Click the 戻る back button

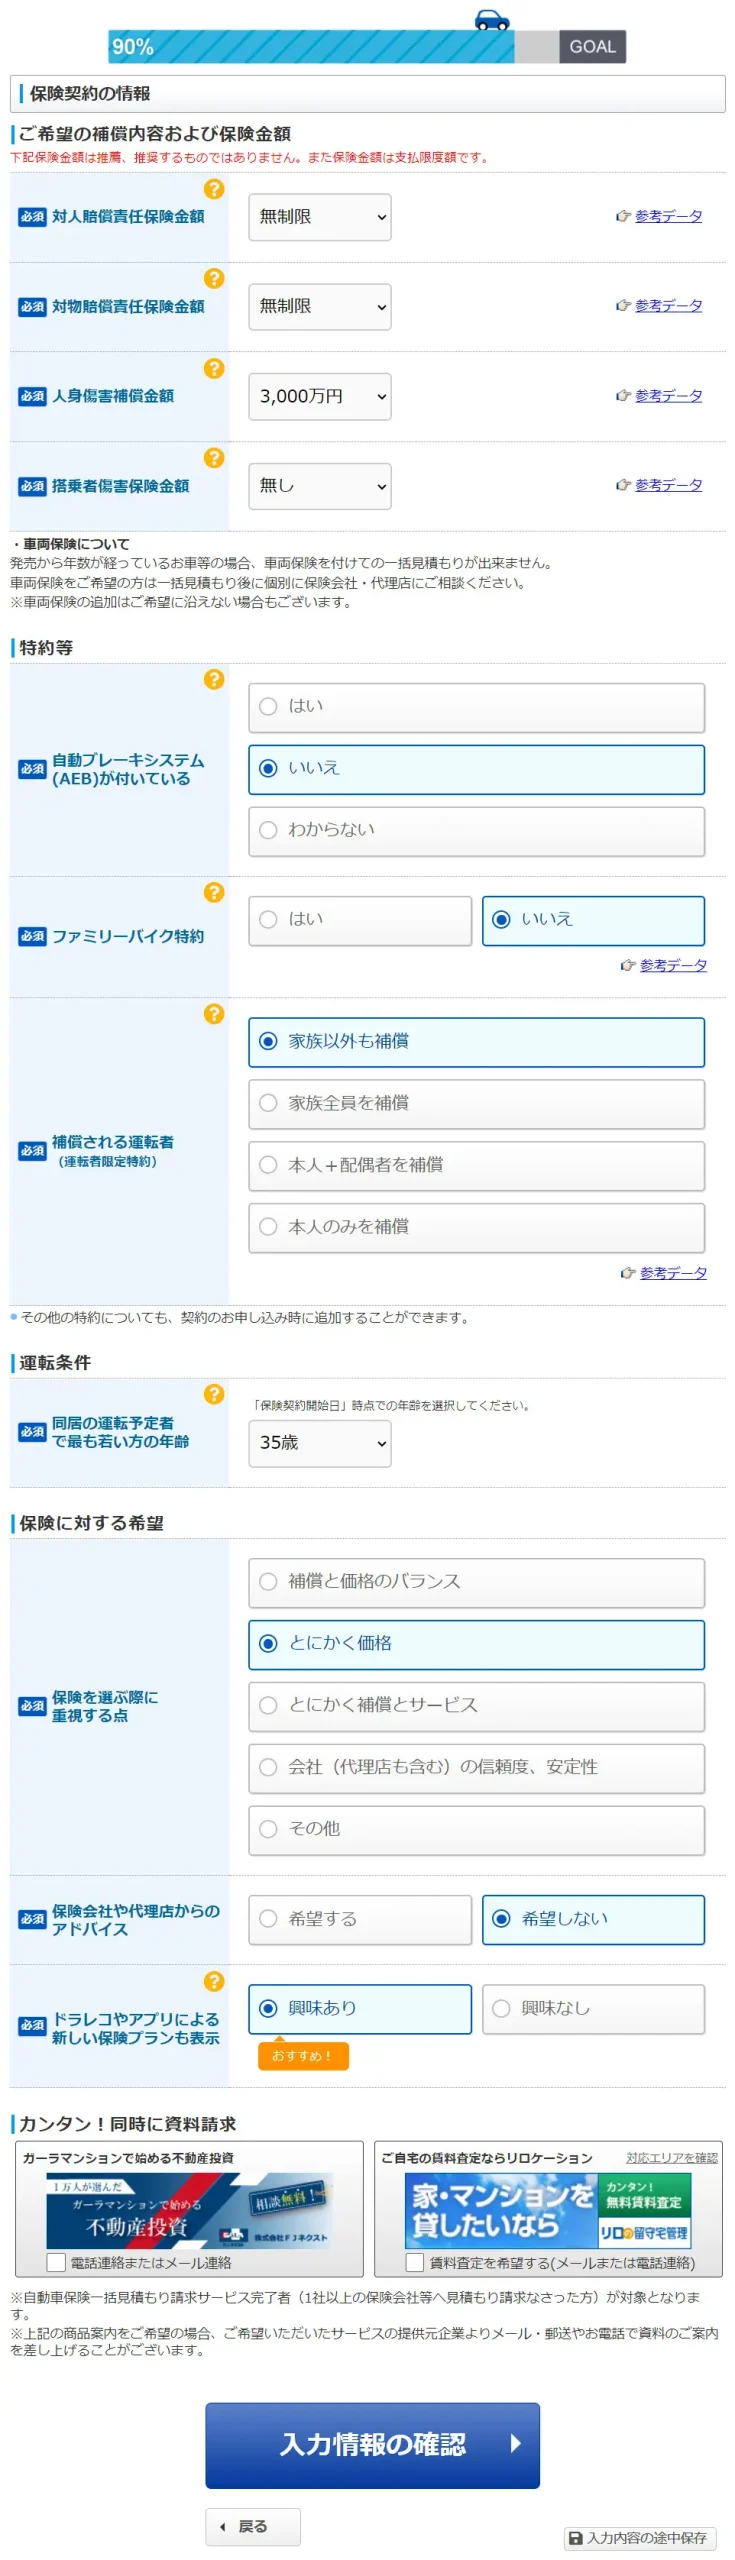(x=252, y=2526)
